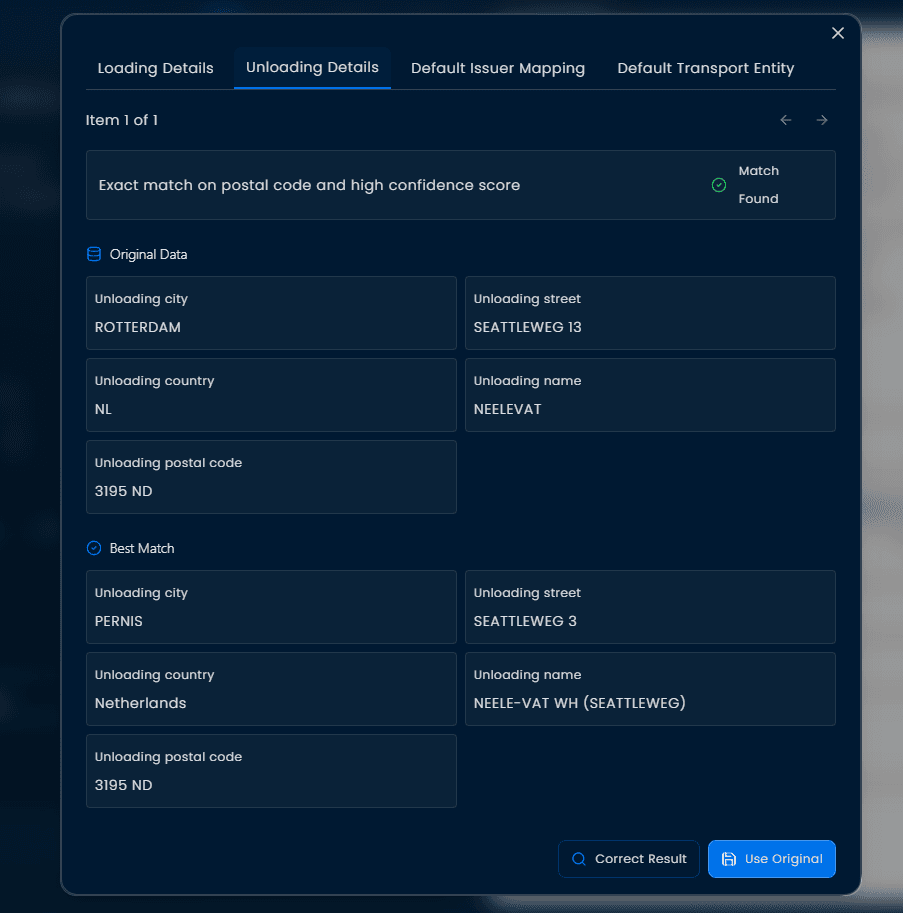Click the magnifier icon in Correct Result button
The height and width of the screenshot is (913, 903).
(578, 858)
